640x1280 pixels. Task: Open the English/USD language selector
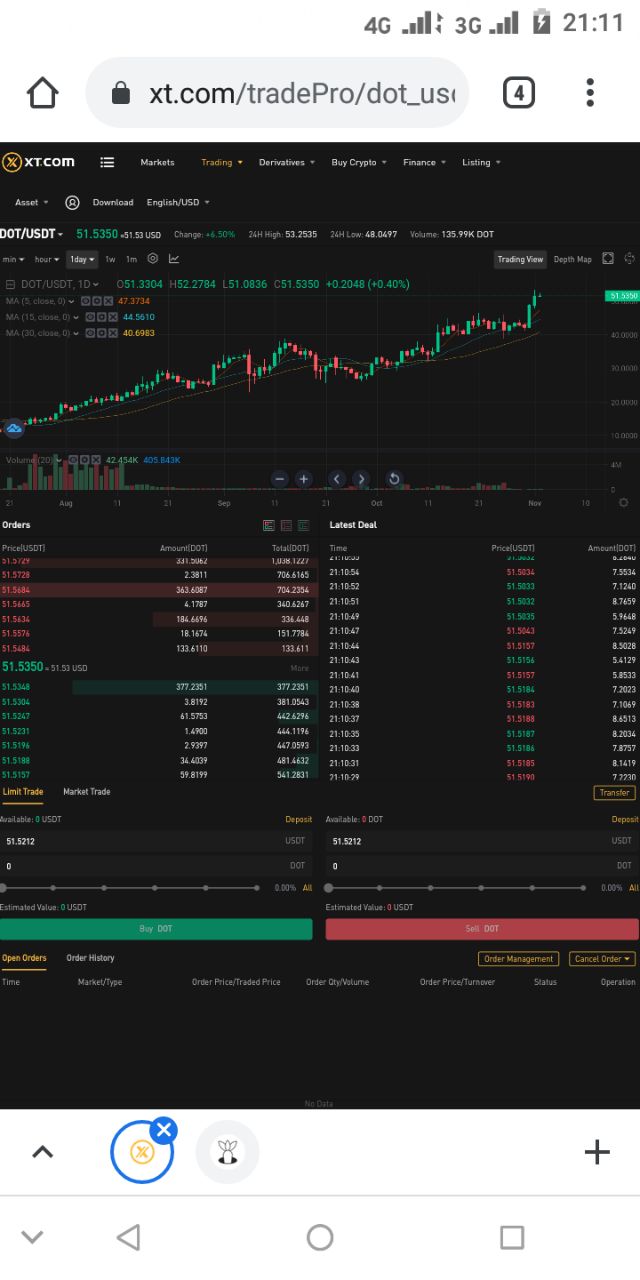[x=178, y=202]
